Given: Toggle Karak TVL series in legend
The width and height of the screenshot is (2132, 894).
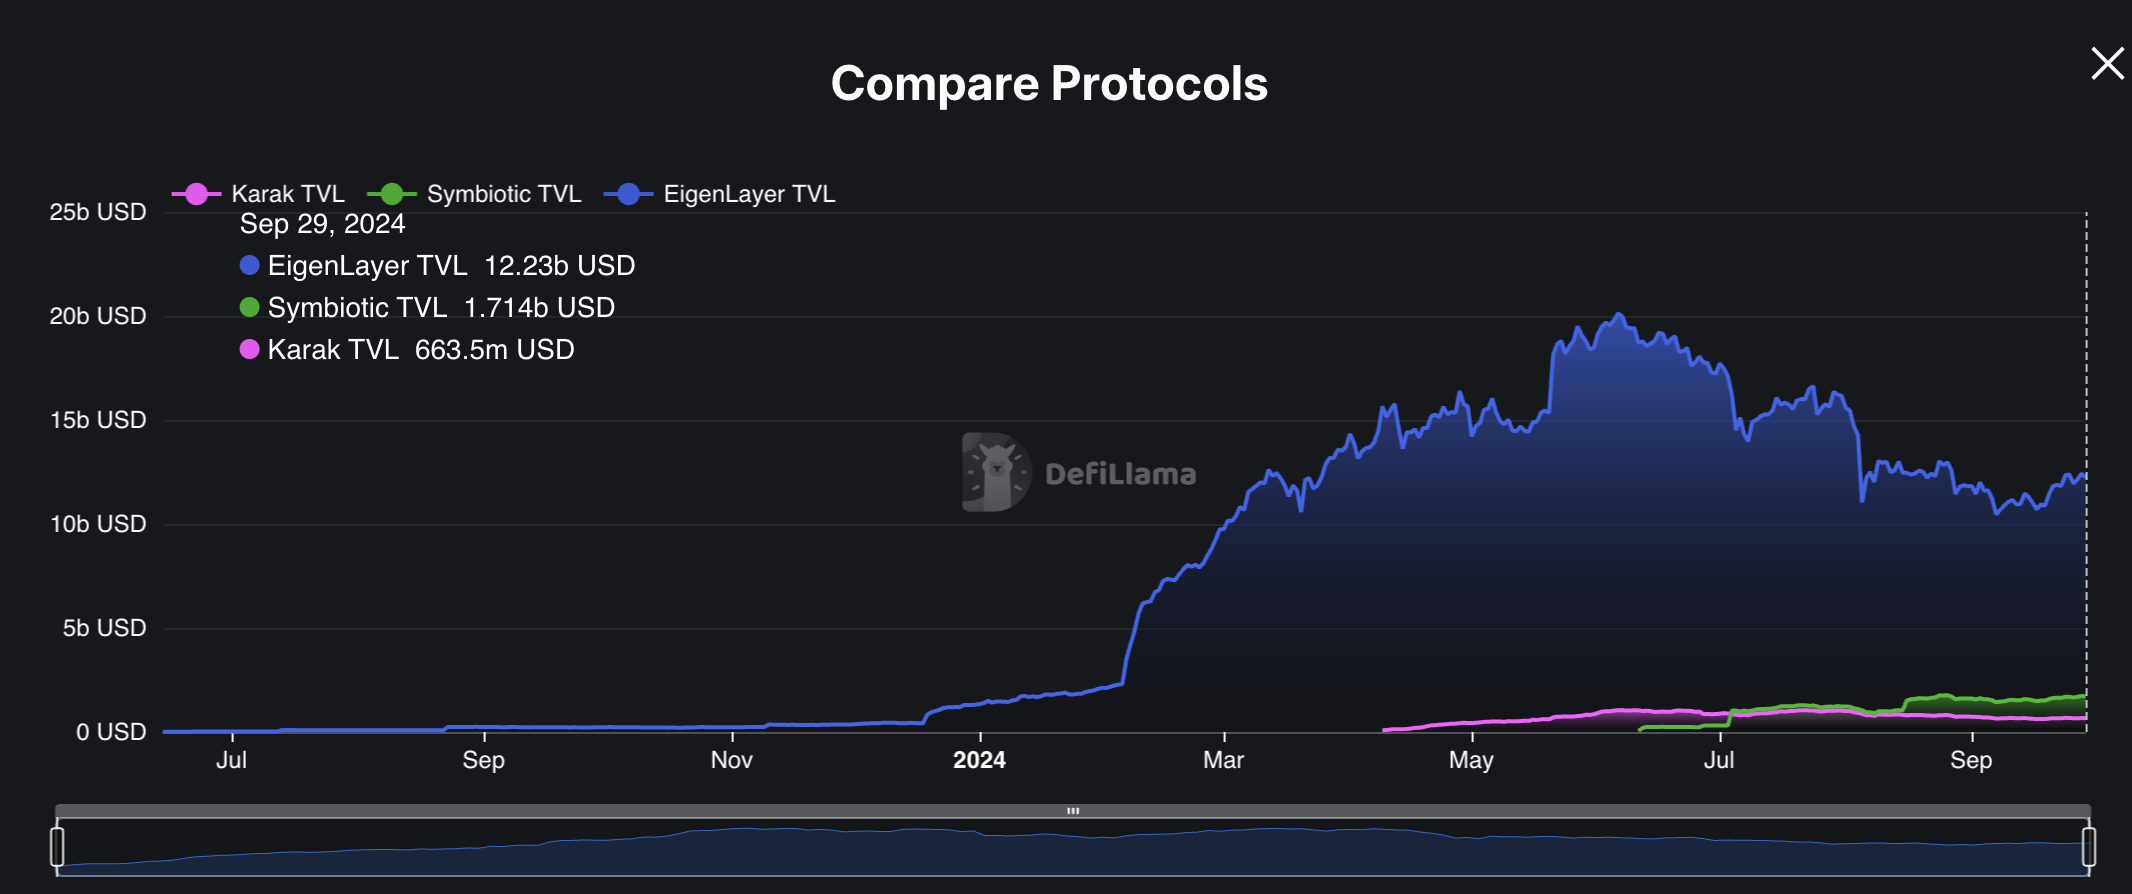Looking at the screenshot, I should [258, 194].
